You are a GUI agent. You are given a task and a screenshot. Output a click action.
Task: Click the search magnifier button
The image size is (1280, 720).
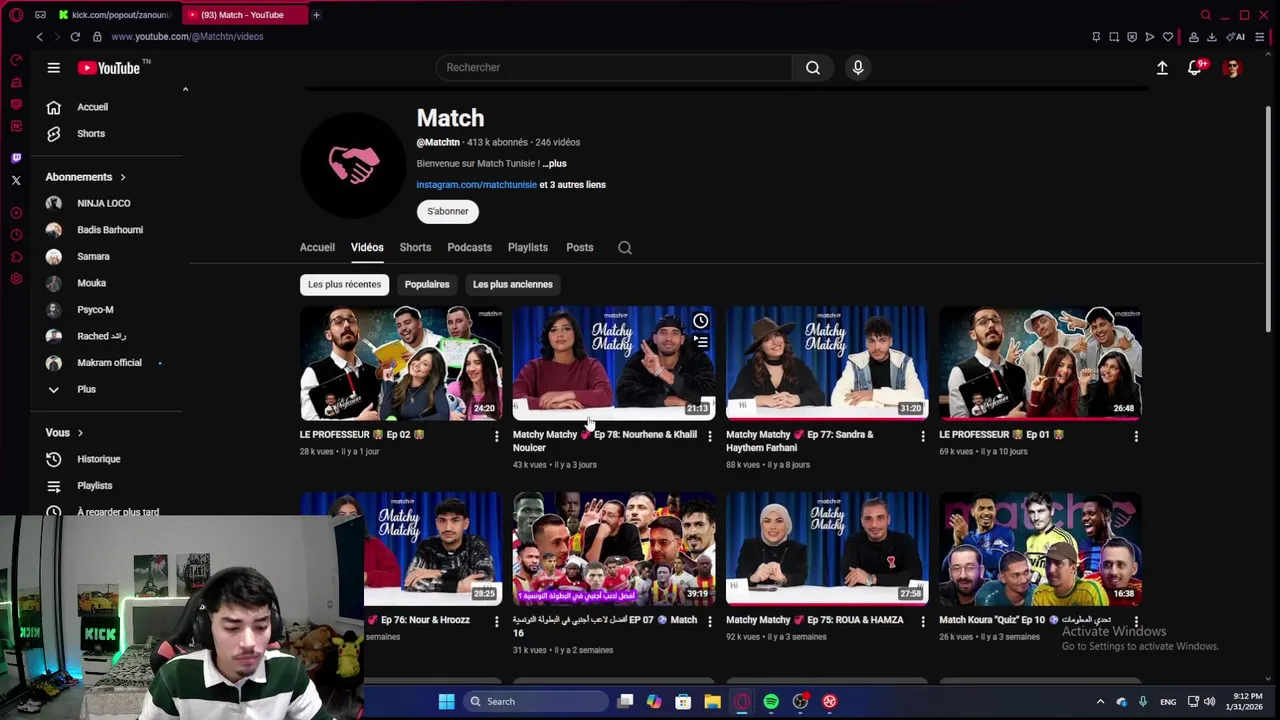pos(813,68)
